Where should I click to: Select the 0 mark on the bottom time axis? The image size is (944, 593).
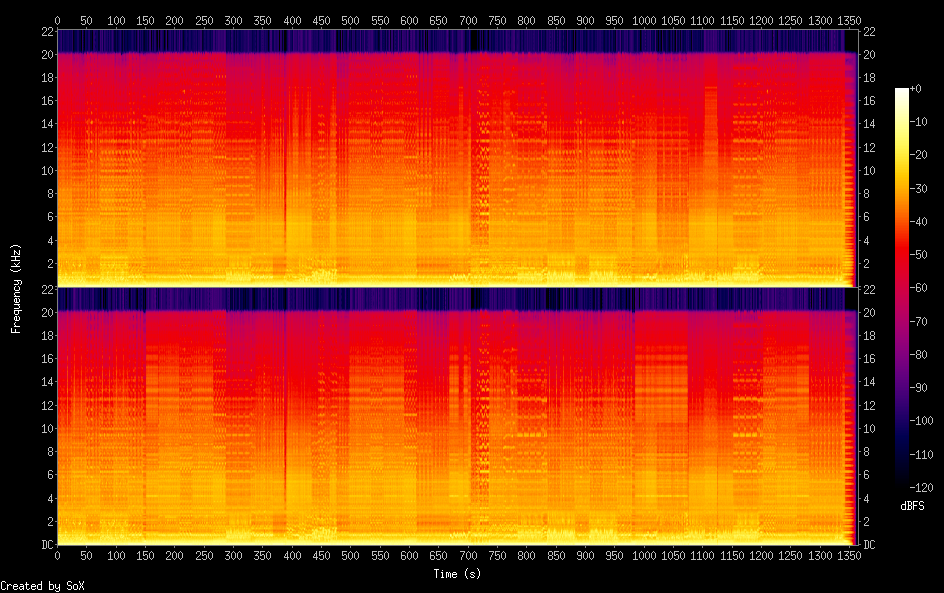point(57,555)
